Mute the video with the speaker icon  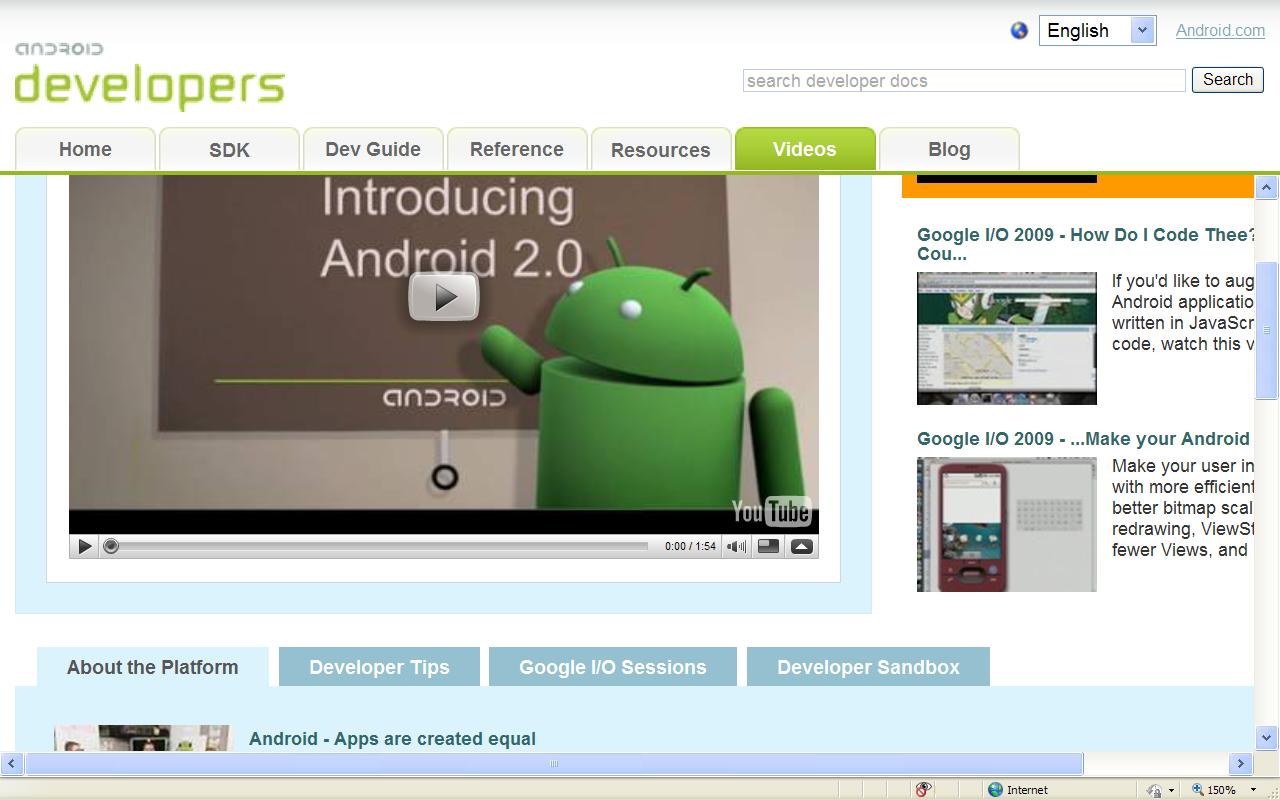point(736,546)
